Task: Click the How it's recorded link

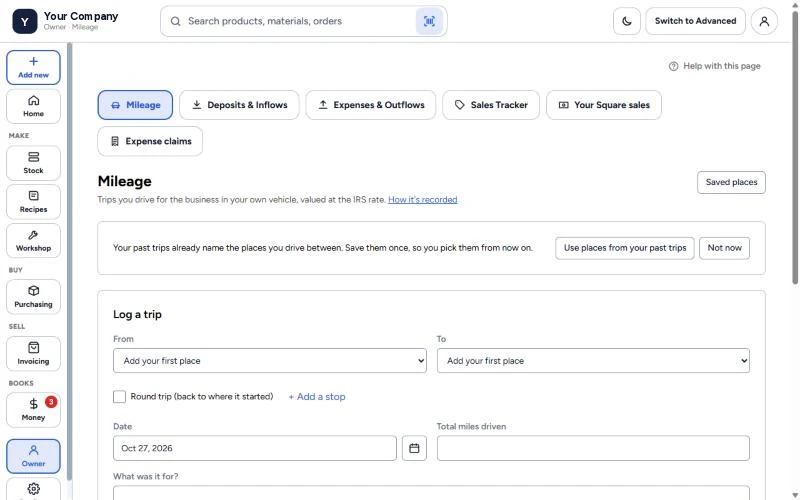Action: (x=422, y=199)
